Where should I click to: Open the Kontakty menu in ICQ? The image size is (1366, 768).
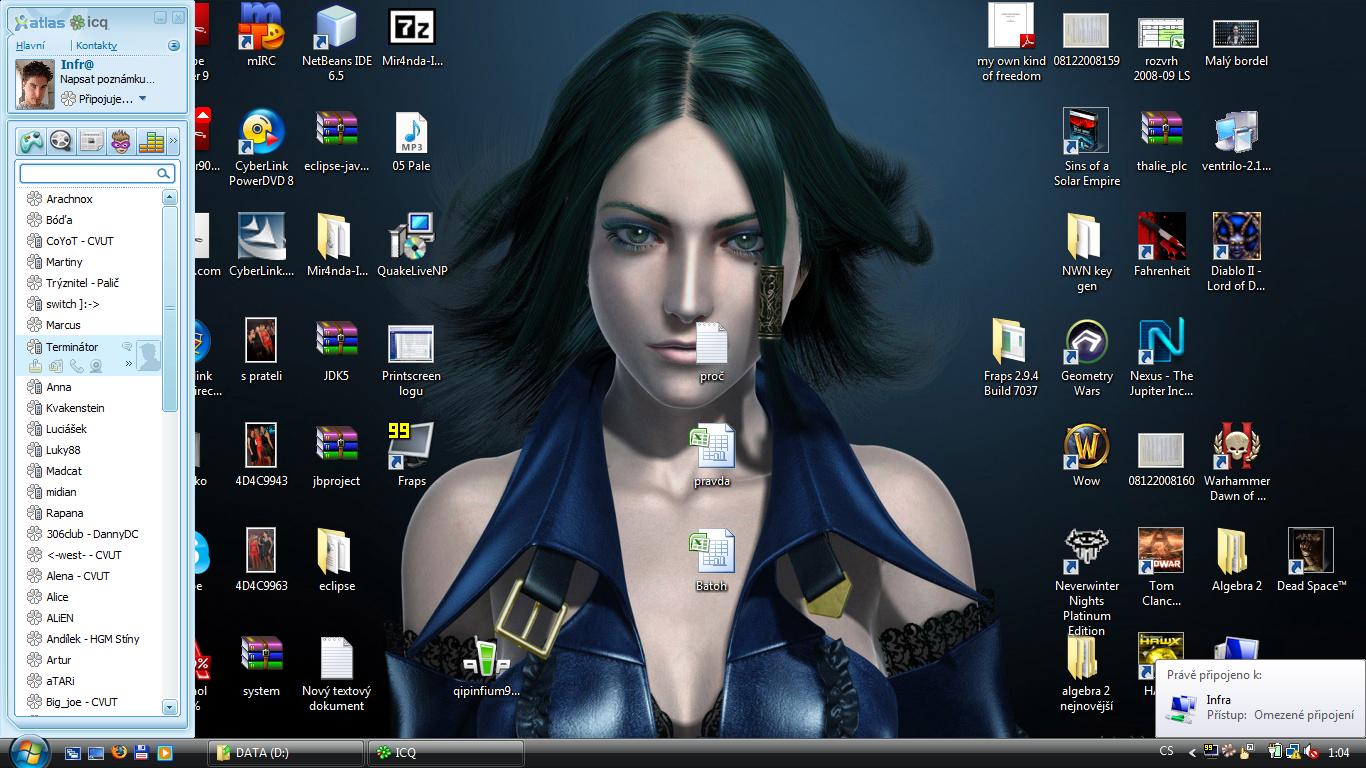96,46
